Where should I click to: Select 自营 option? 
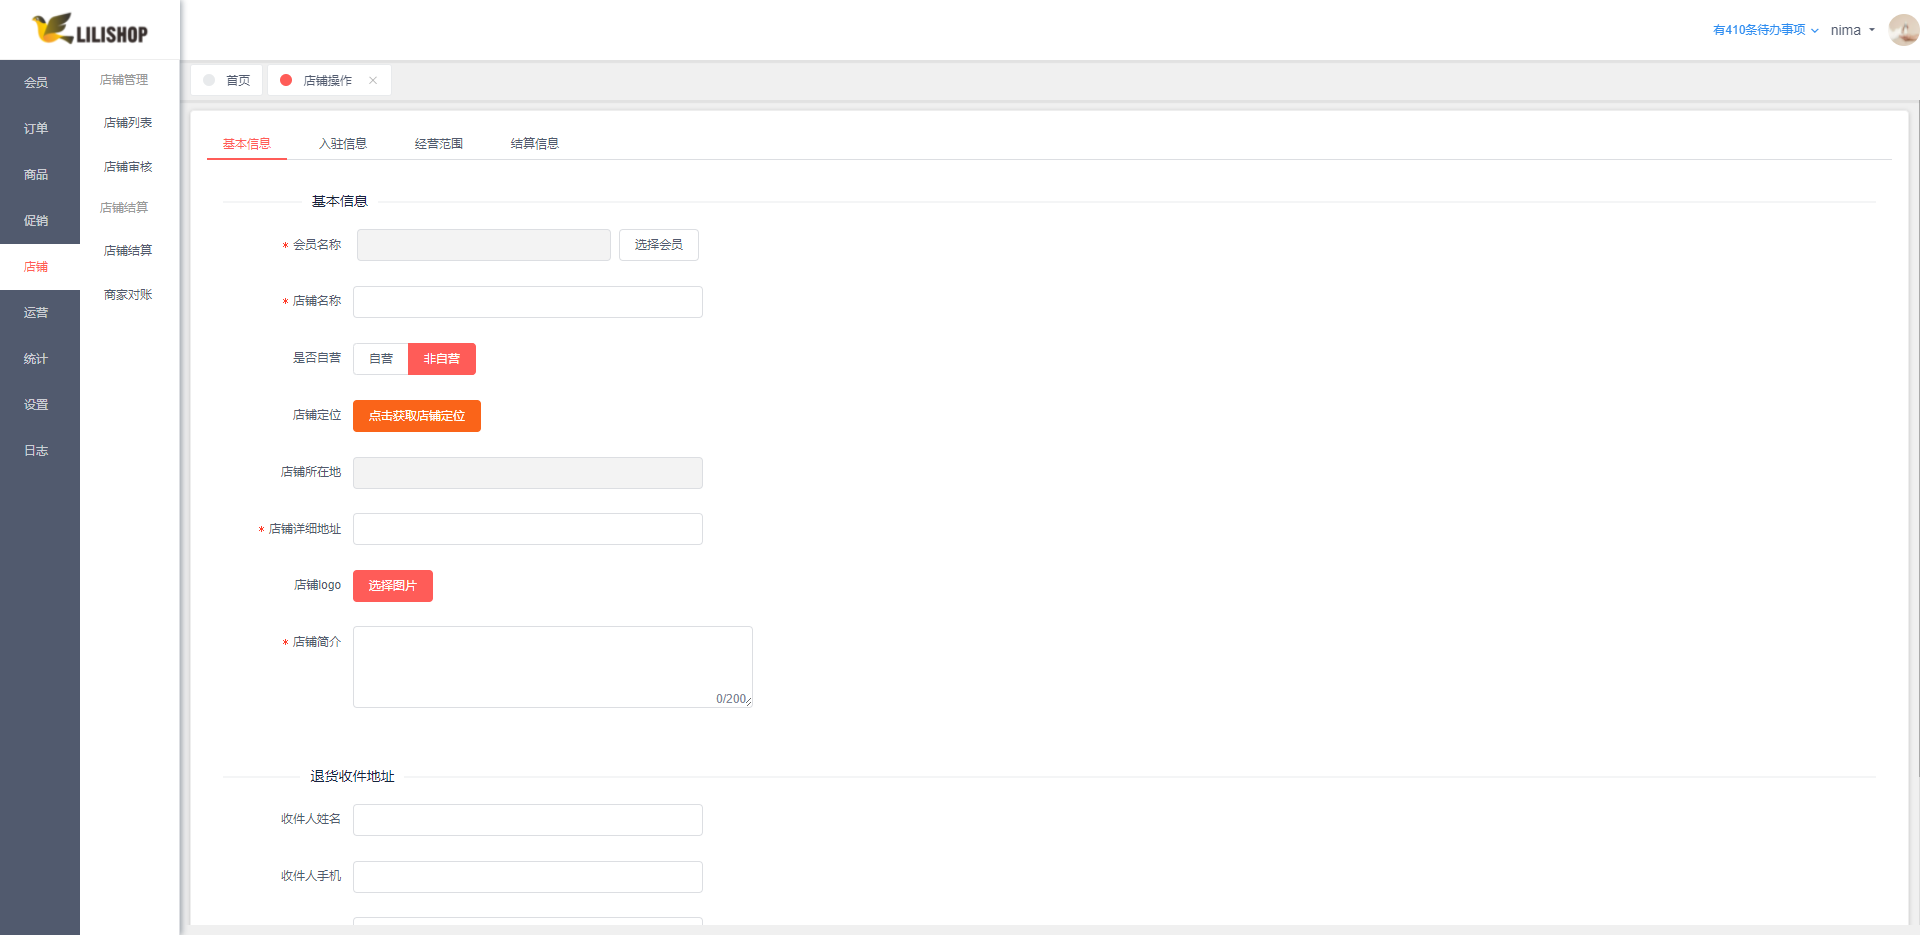click(381, 359)
